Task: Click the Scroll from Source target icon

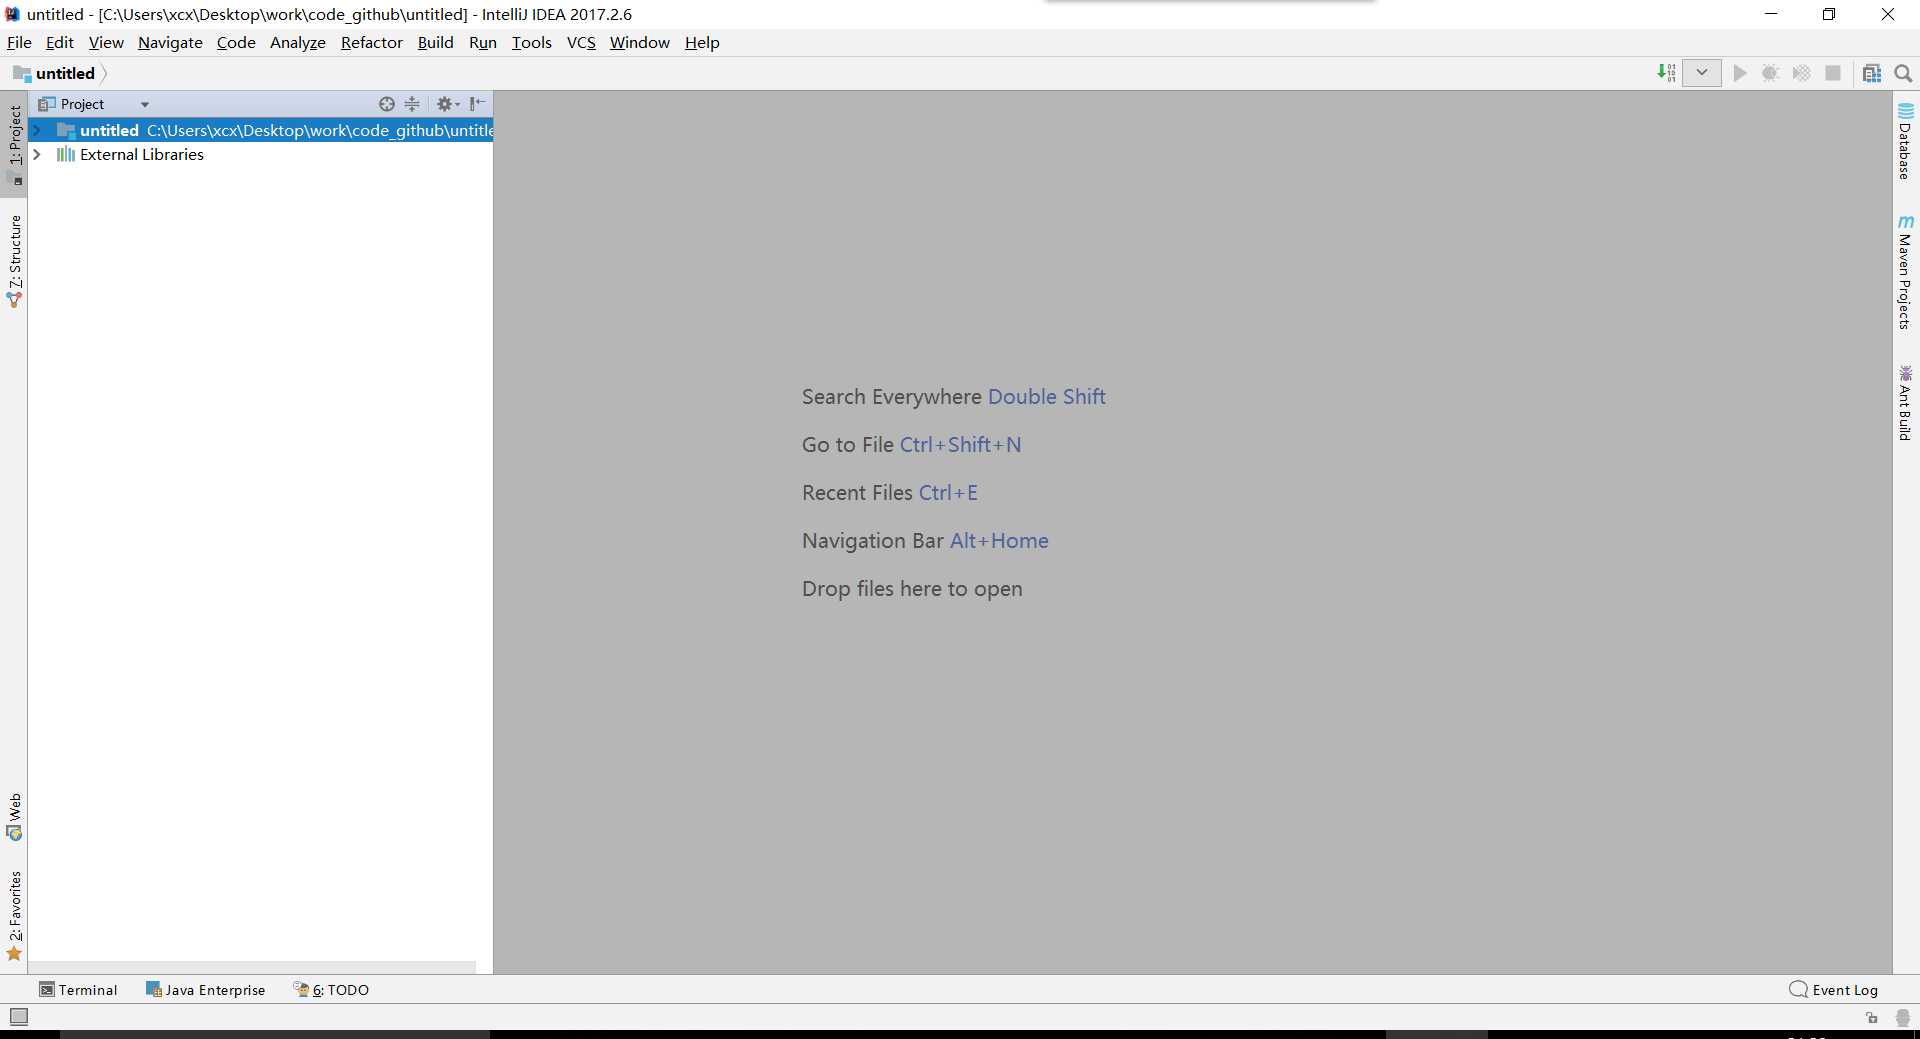Action: point(387,104)
